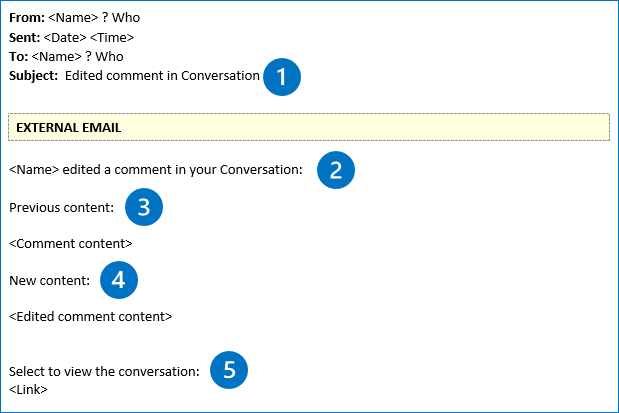The image size is (619, 413).
Task: Click the bold To label
Action: pyautogui.click(x=18, y=57)
